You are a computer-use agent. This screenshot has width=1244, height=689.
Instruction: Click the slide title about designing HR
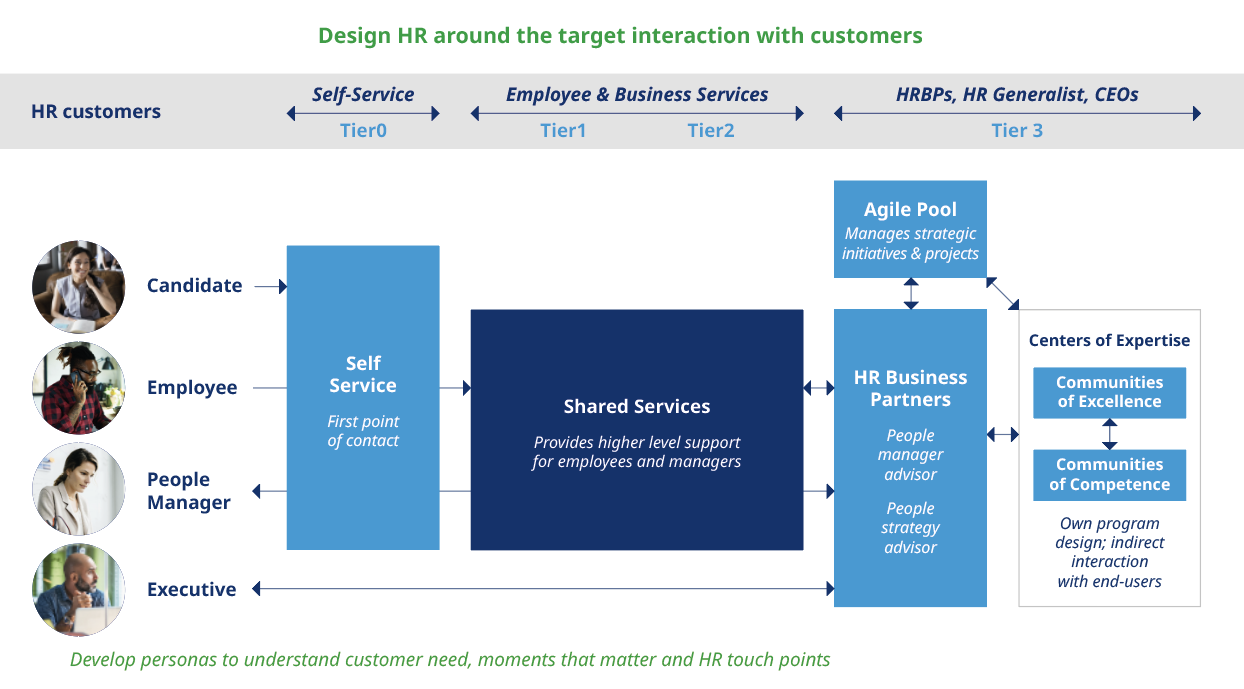[x=620, y=36]
